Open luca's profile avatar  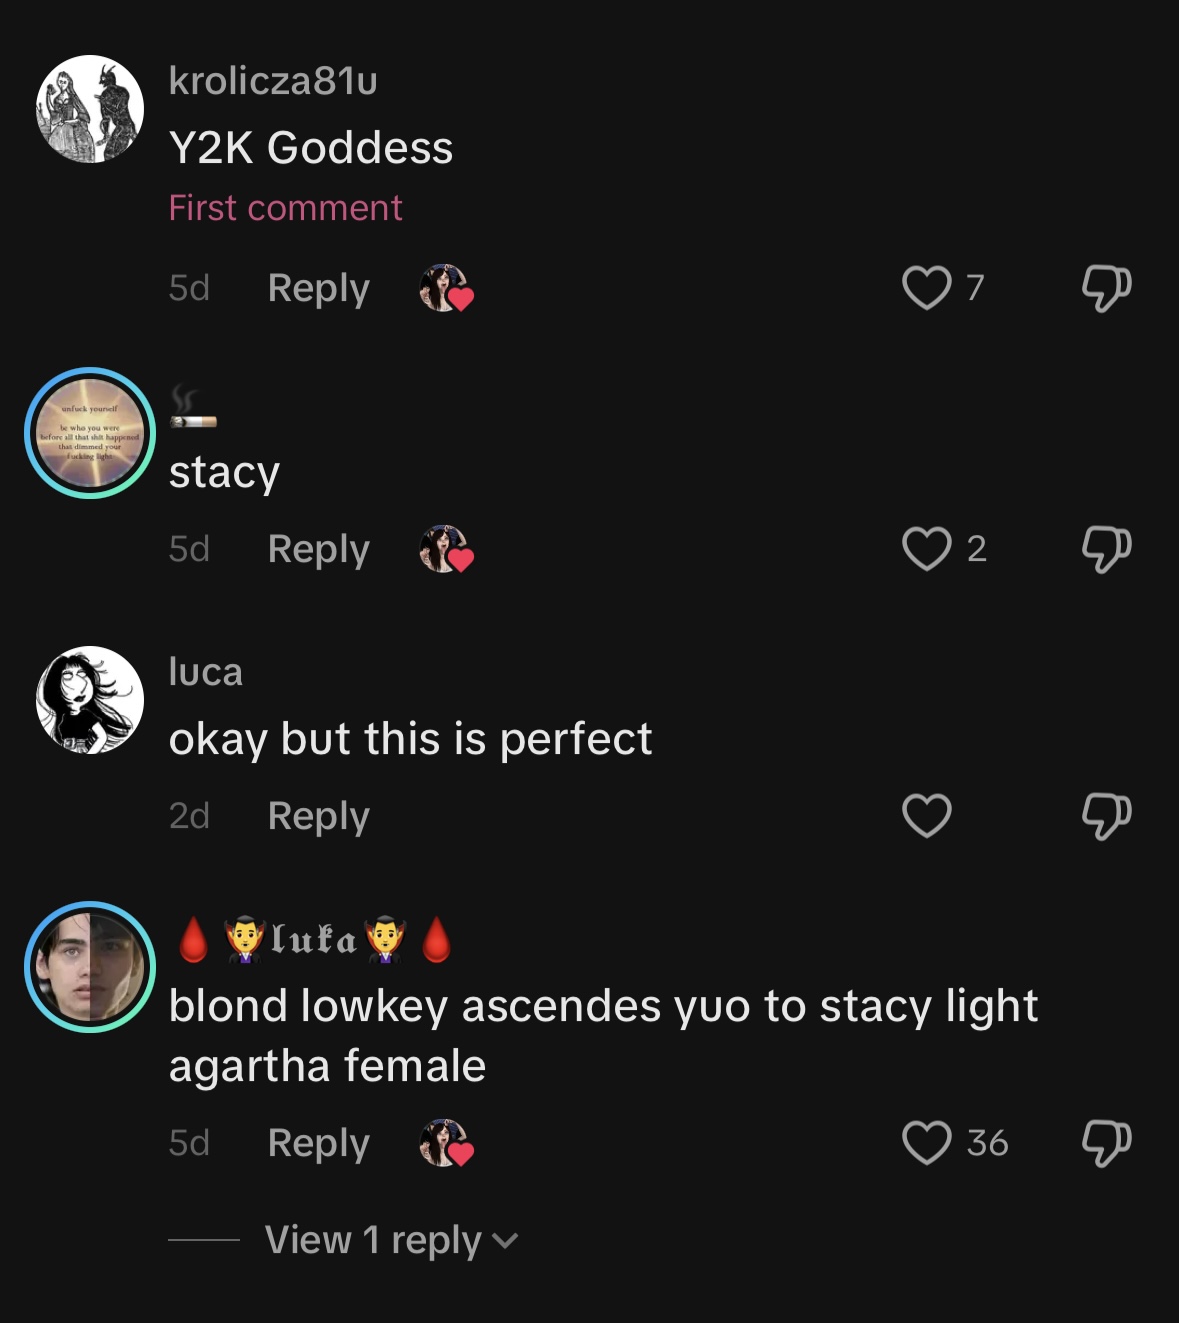click(x=90, y=700)
